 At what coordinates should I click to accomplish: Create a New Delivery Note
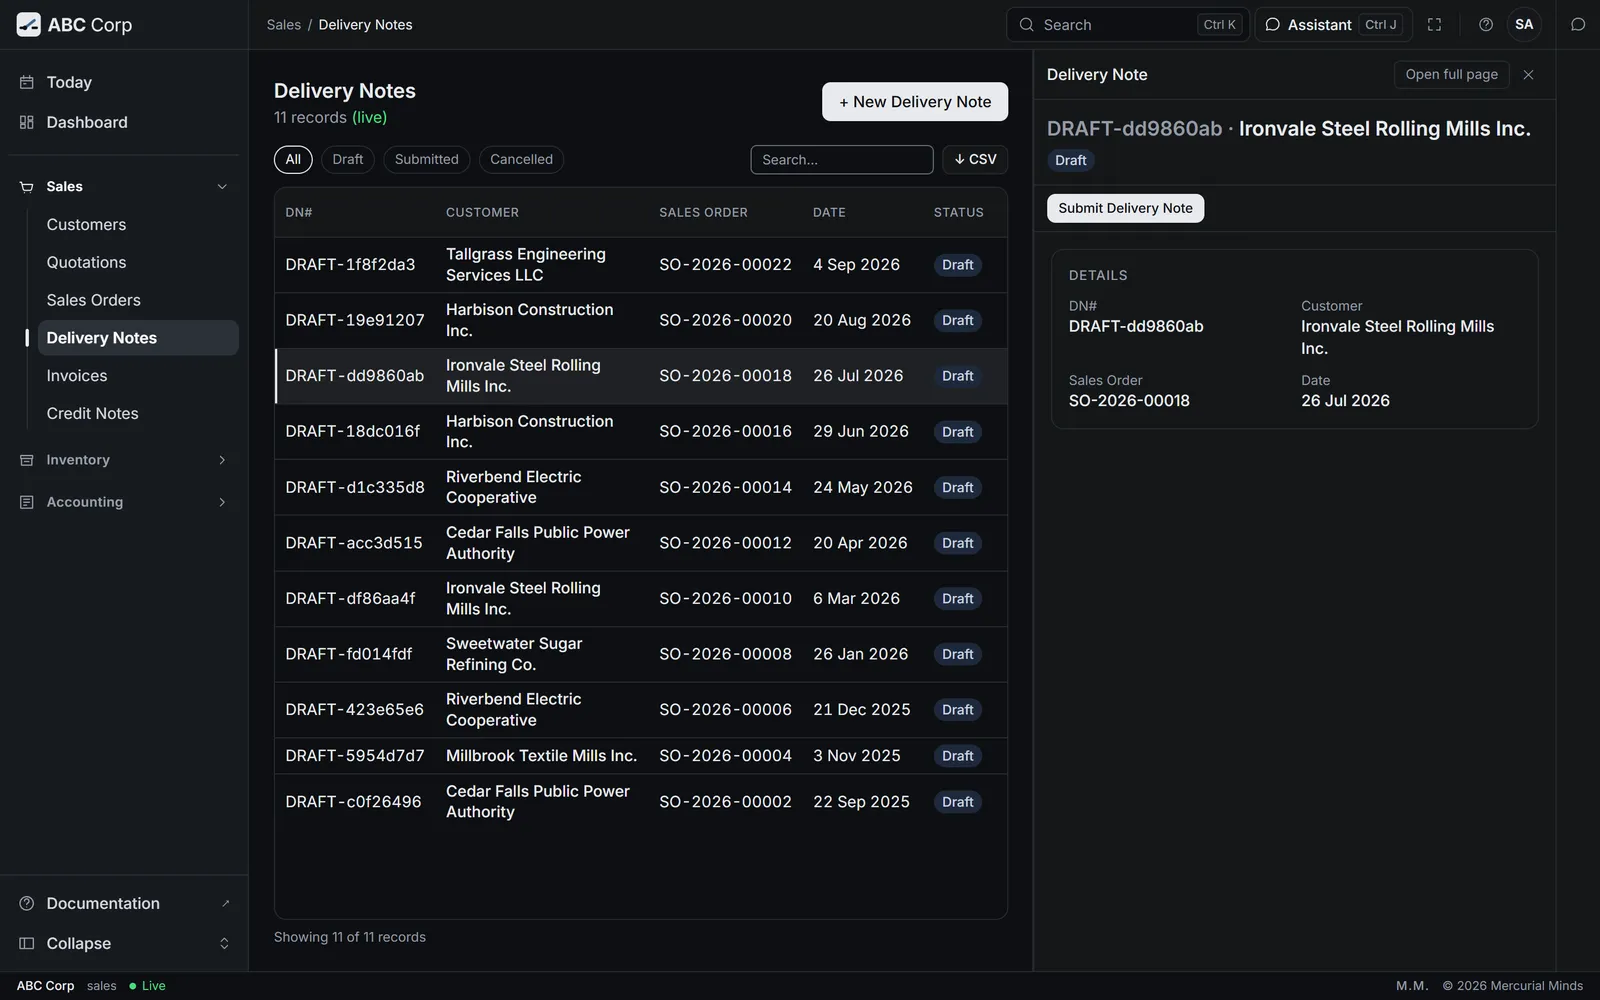pyautogui.click(x=915, y=102)
